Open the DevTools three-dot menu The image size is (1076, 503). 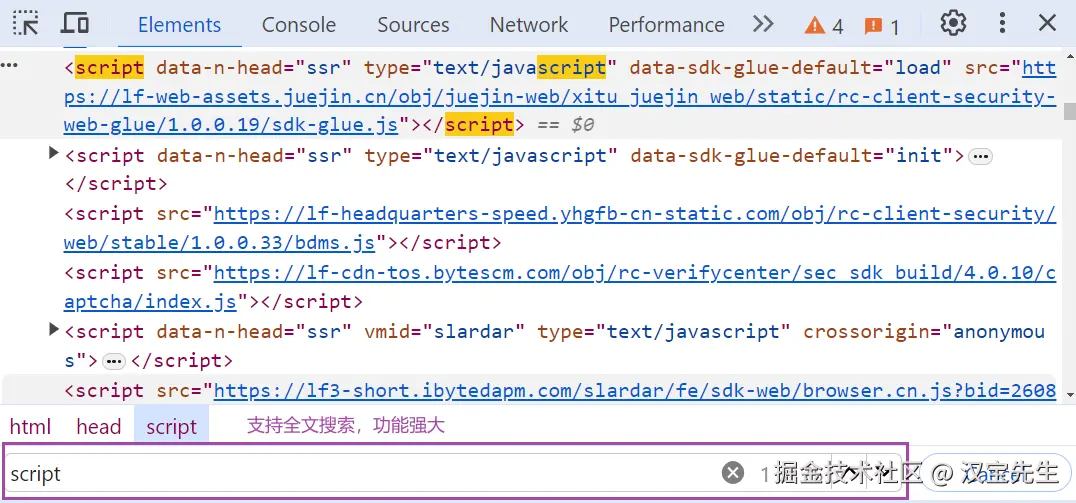1003,24
